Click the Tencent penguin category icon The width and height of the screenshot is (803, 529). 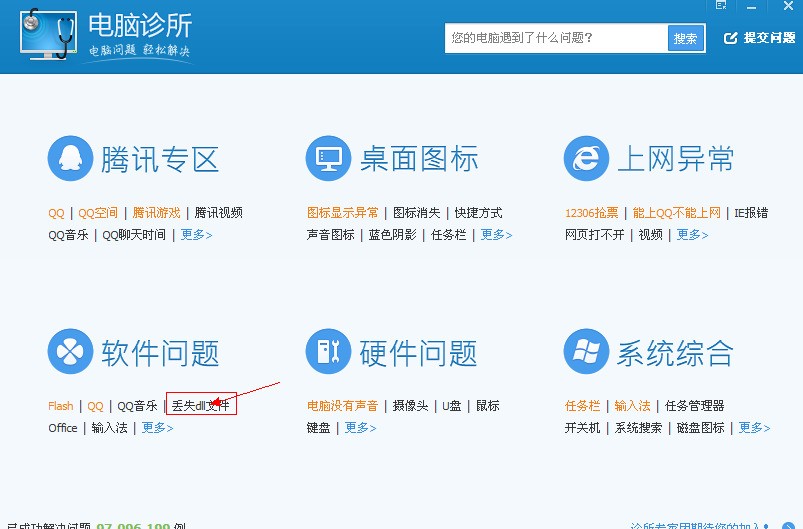tap(70, 158)
